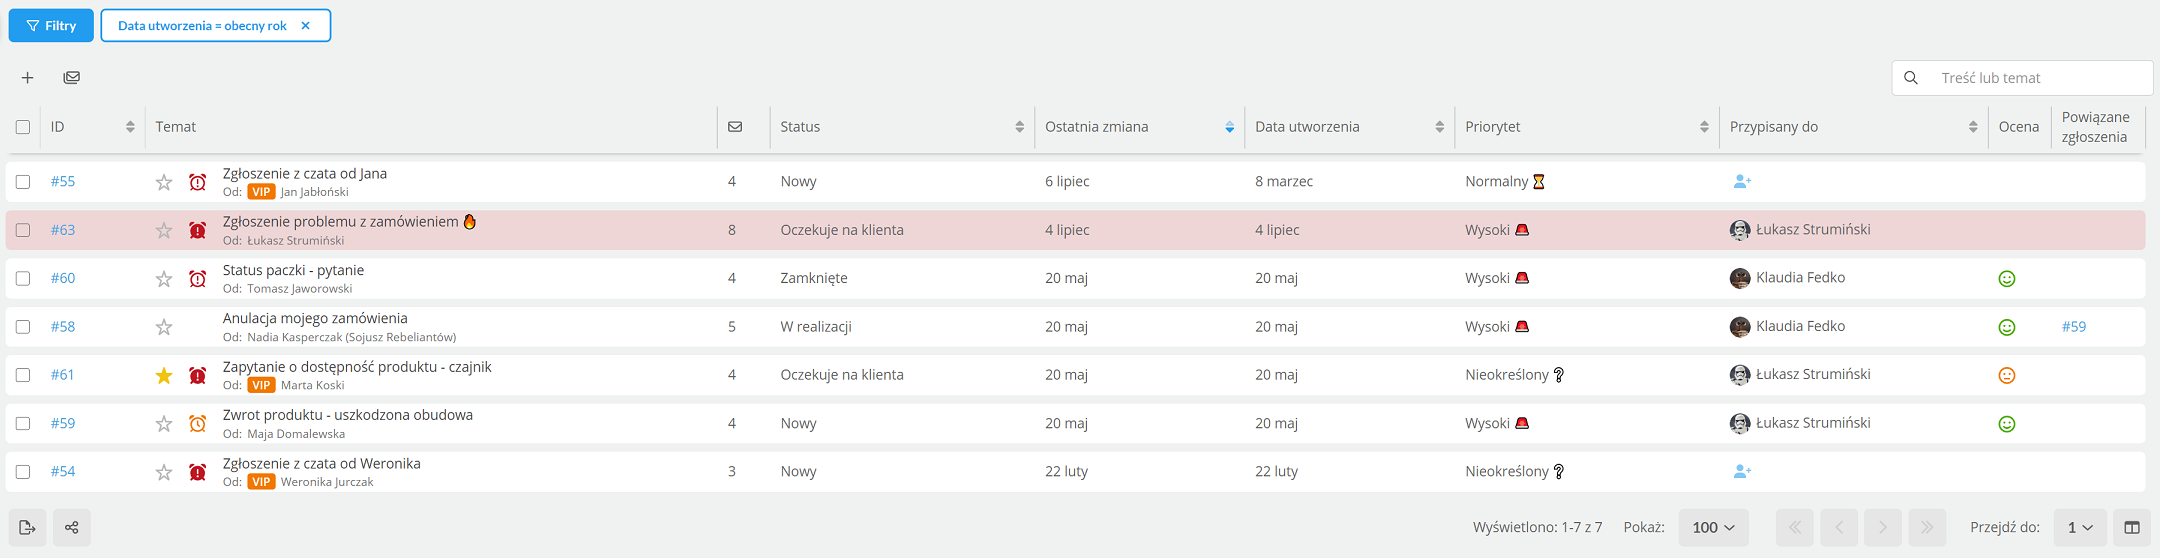
Task: Open ticket 'Zwrot produktu - uszkodzona obudowa'
Action: coord(347,415)
